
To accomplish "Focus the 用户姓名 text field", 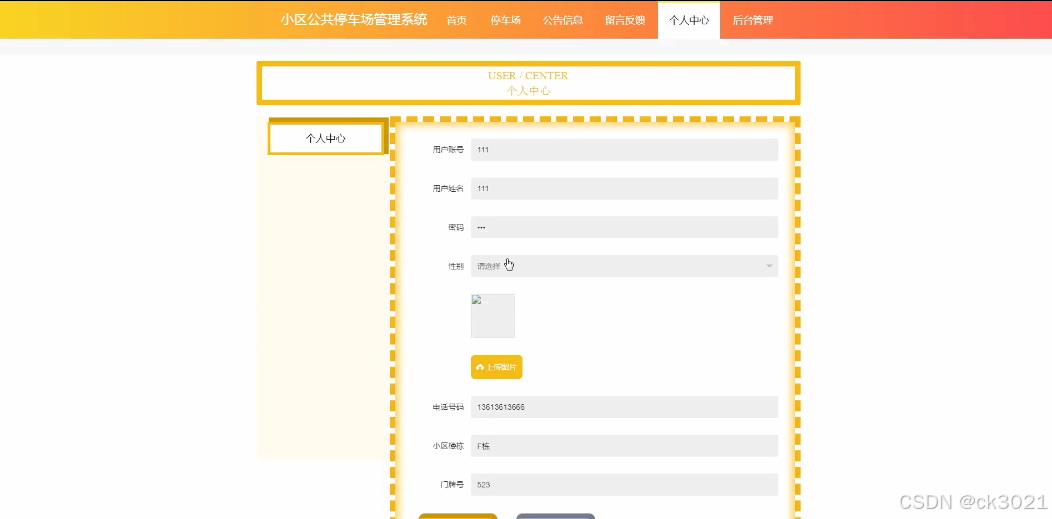I will tap(624, 188).
